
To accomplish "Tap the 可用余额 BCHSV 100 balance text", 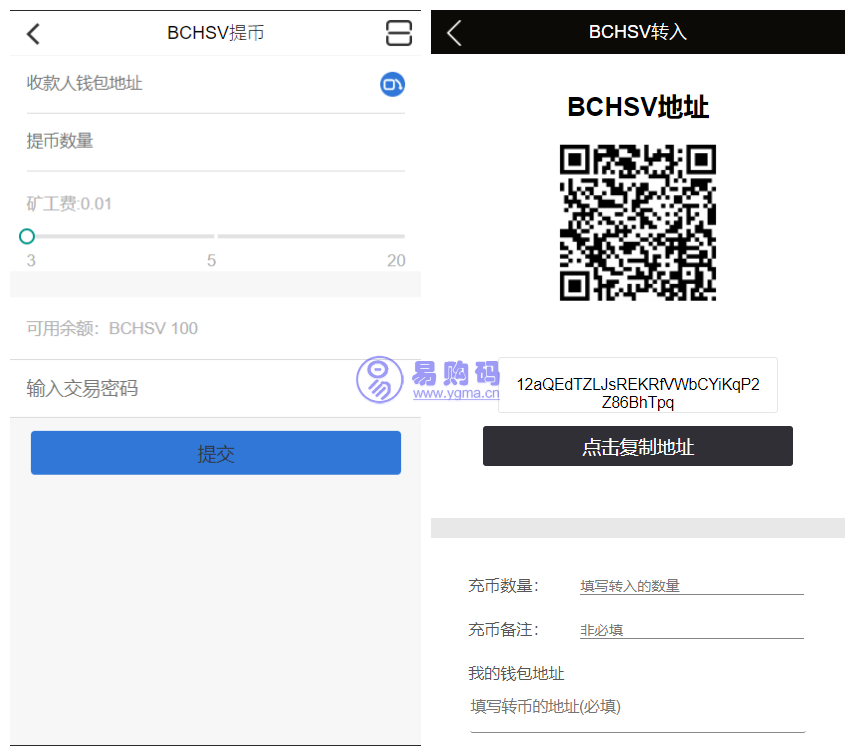I will 112,329.
